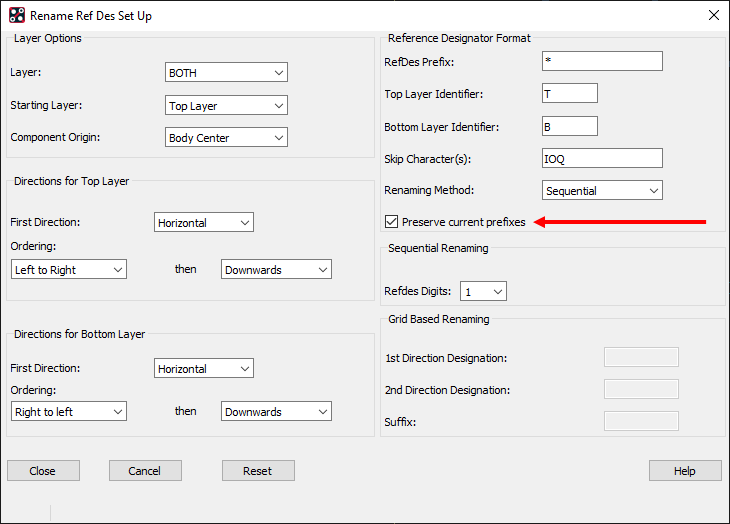Open Top Layer First Direction dropdown
The image size is (730, 524).
point(204,222)
